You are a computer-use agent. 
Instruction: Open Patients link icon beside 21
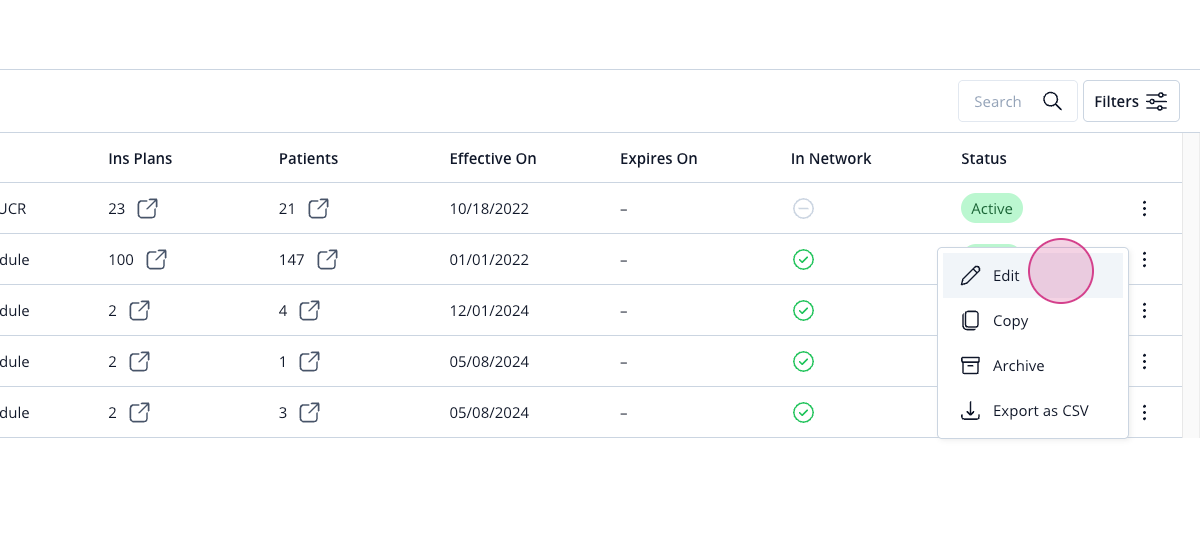pyautogui.click(x=318, y=209)
